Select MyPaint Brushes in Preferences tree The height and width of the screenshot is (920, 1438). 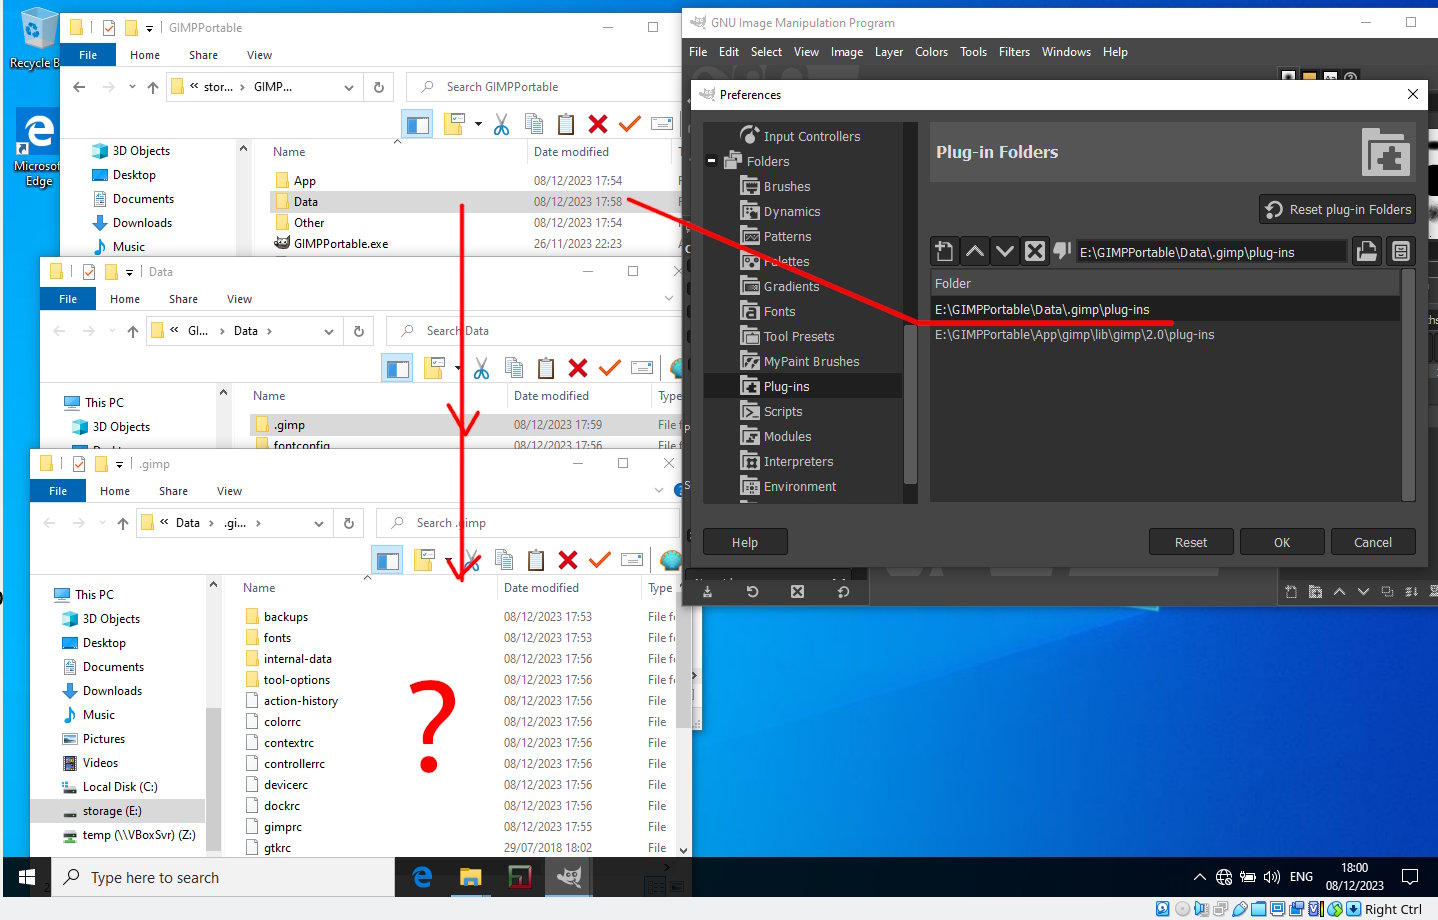812,361
